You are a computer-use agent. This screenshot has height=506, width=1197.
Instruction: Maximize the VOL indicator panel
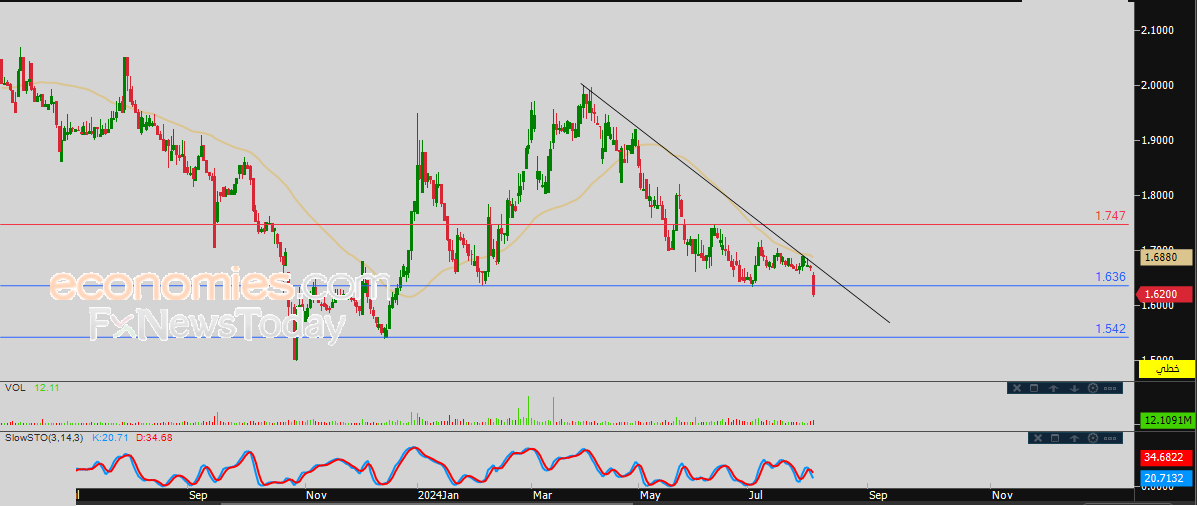tap(1034, 388)
